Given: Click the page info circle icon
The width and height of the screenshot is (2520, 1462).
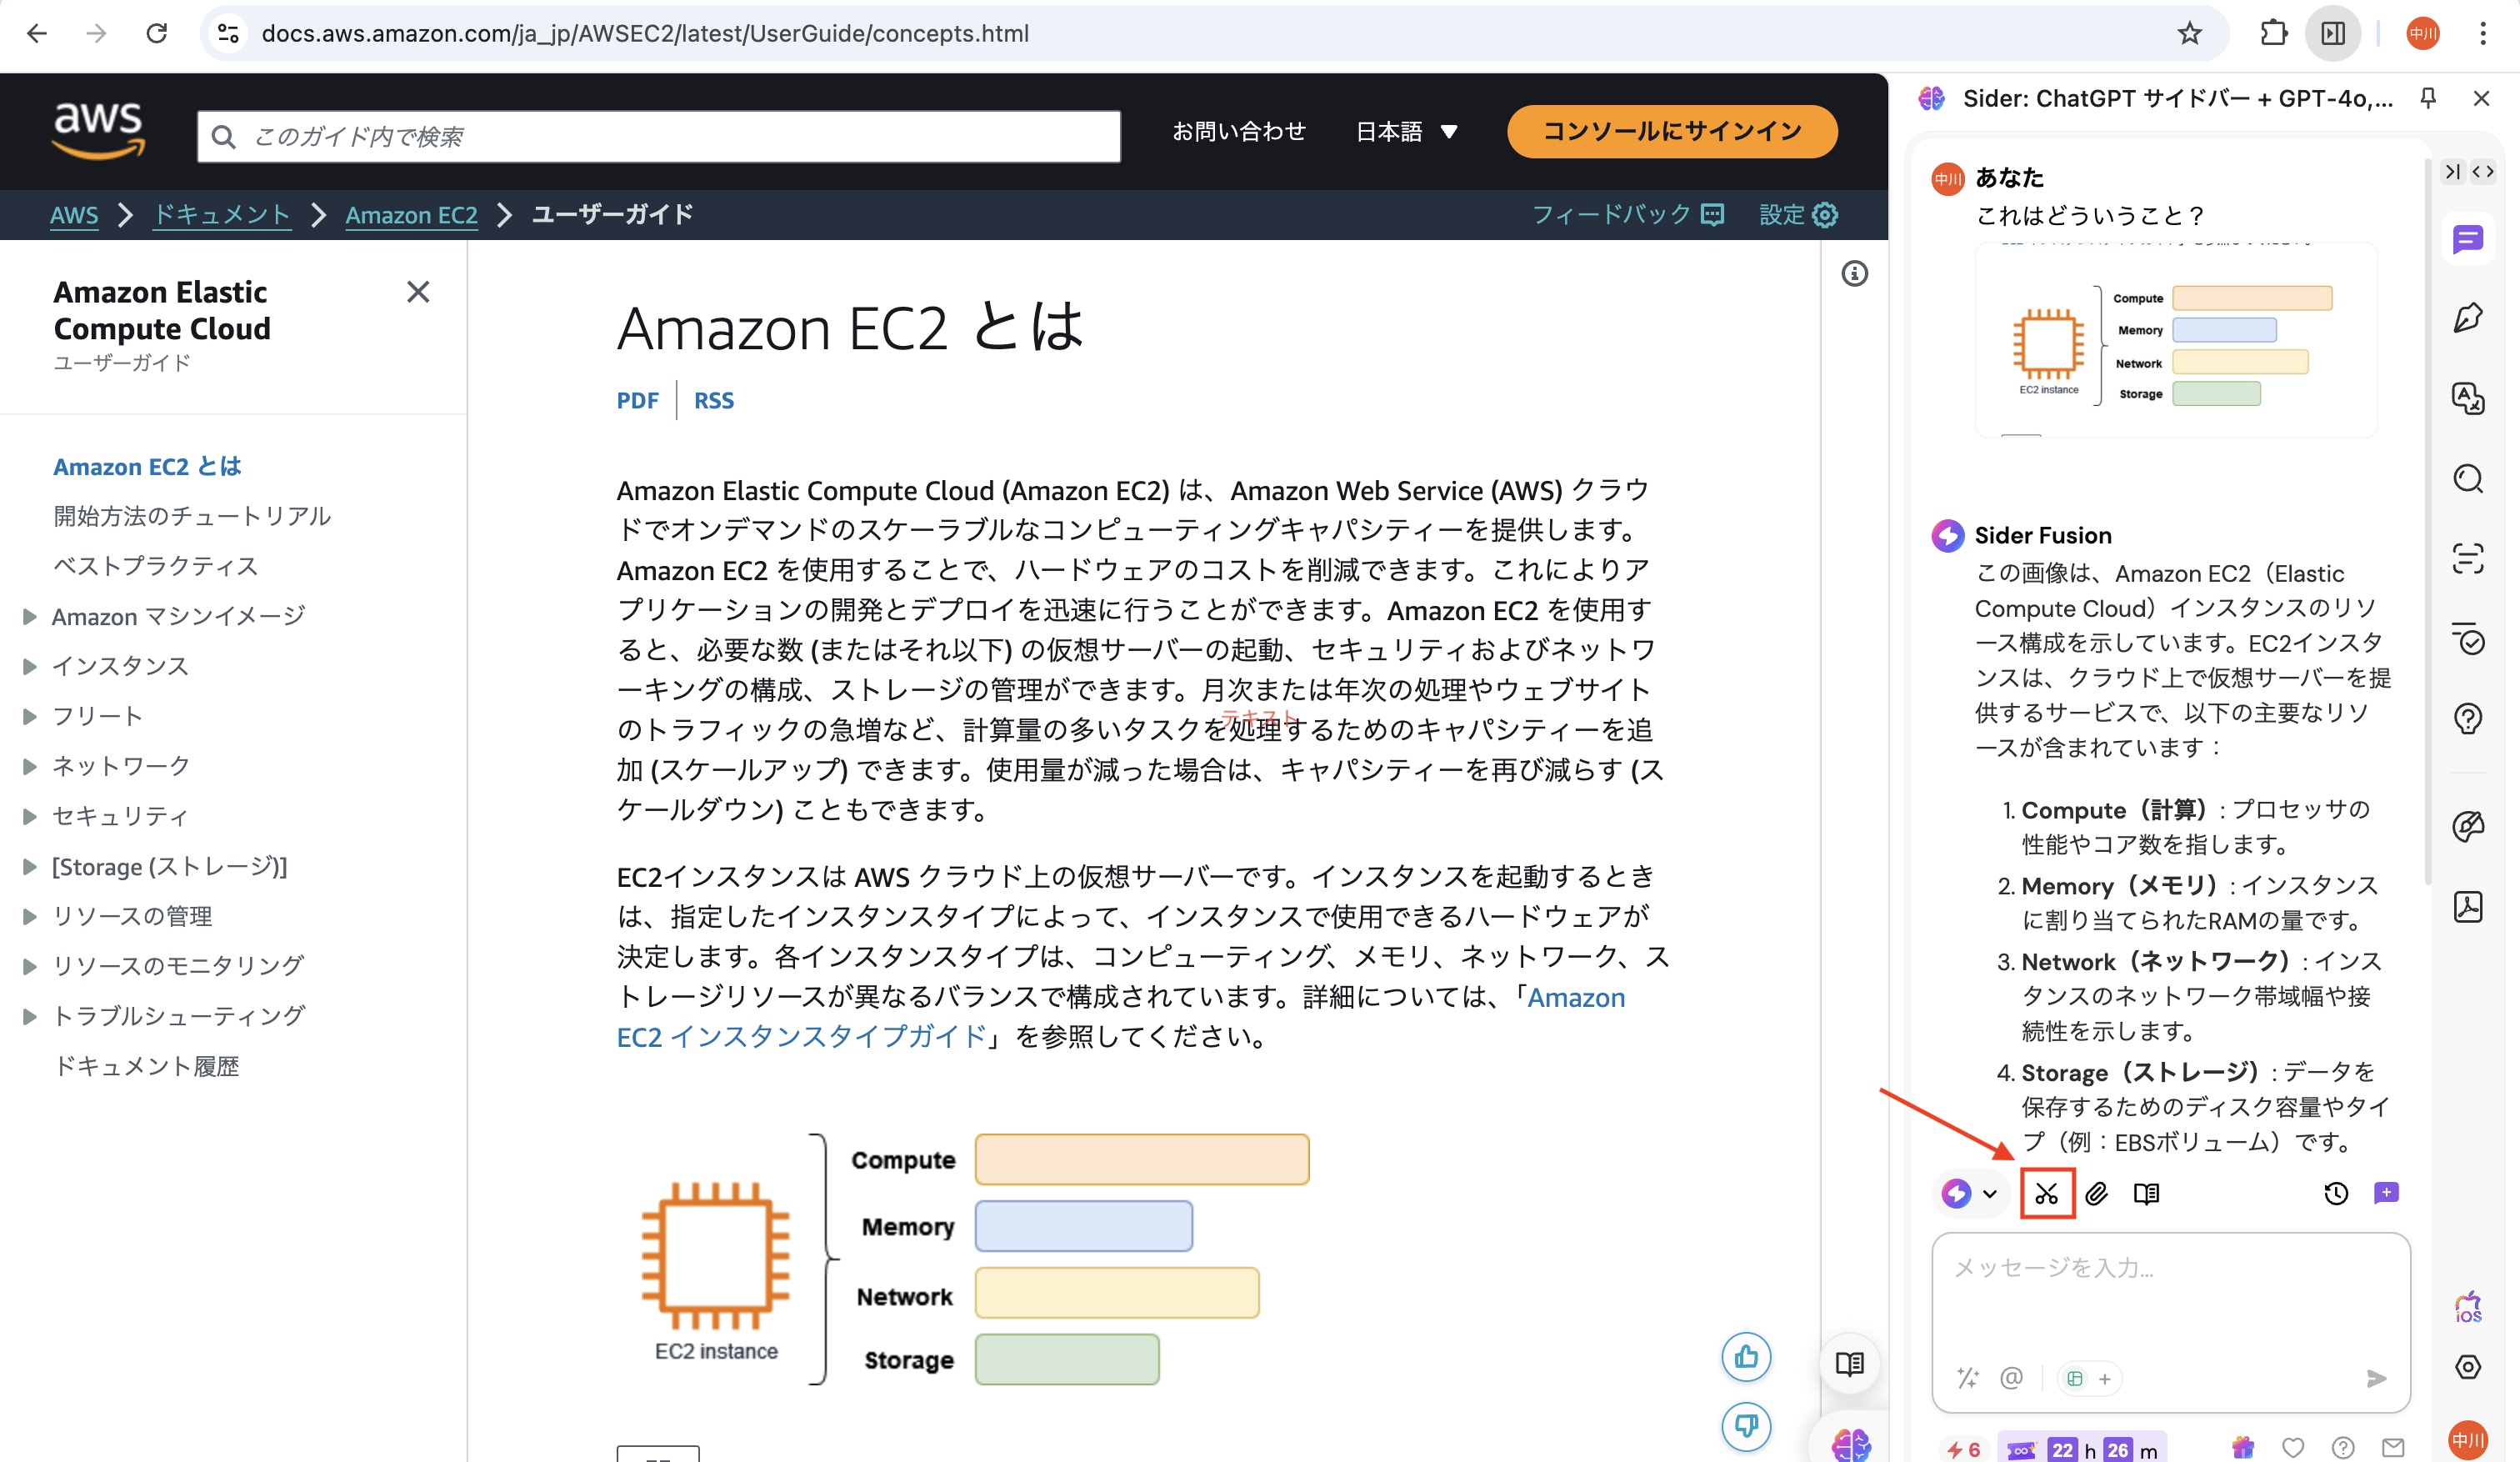Looking at the screenshot, I should (x=1854, y=273).
